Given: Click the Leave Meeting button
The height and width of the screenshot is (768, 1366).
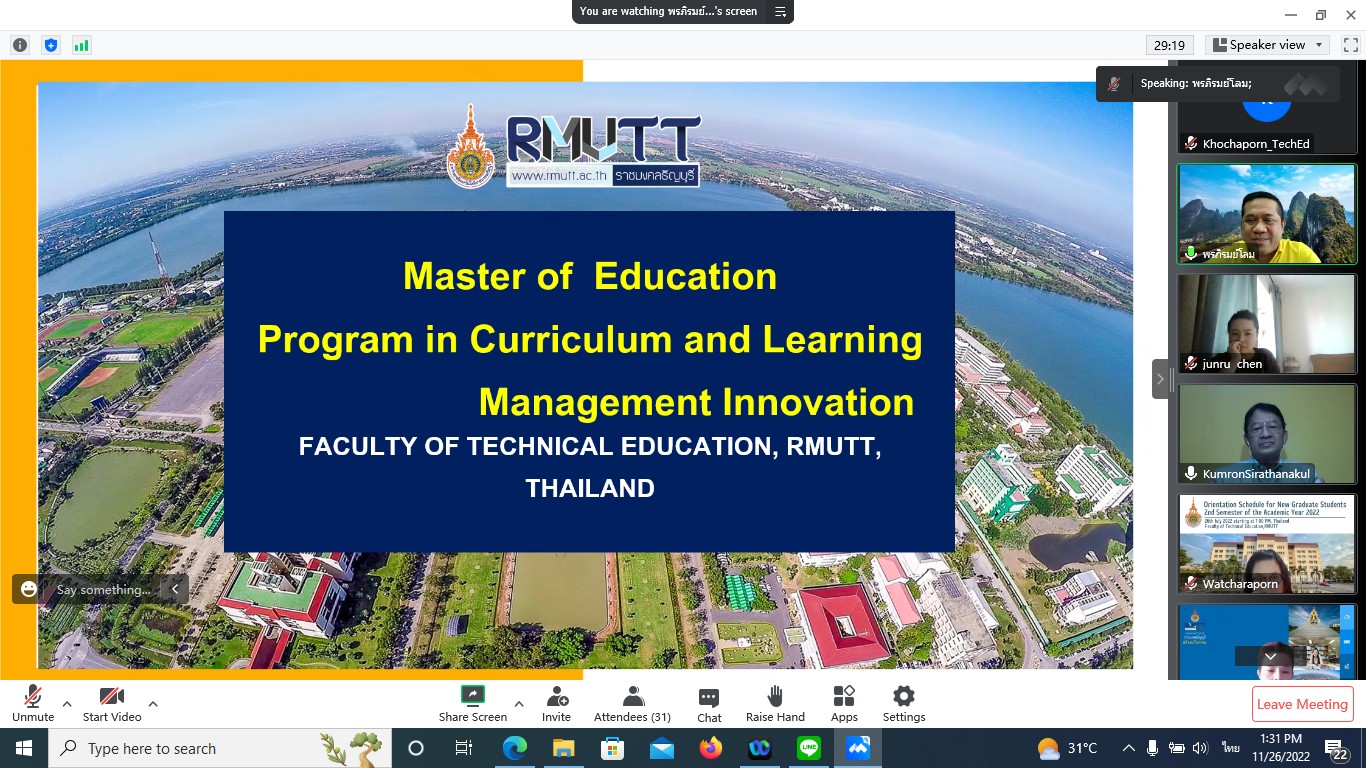Looking at the screenshot, I should [x=1302, y=704].
